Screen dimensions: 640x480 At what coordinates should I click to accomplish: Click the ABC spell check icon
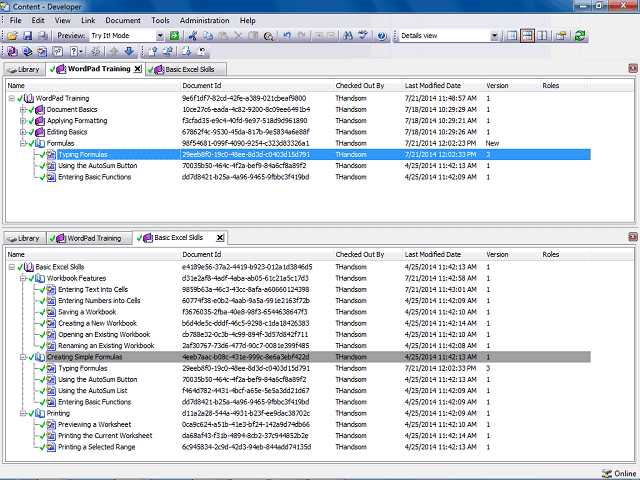point(362,36)
